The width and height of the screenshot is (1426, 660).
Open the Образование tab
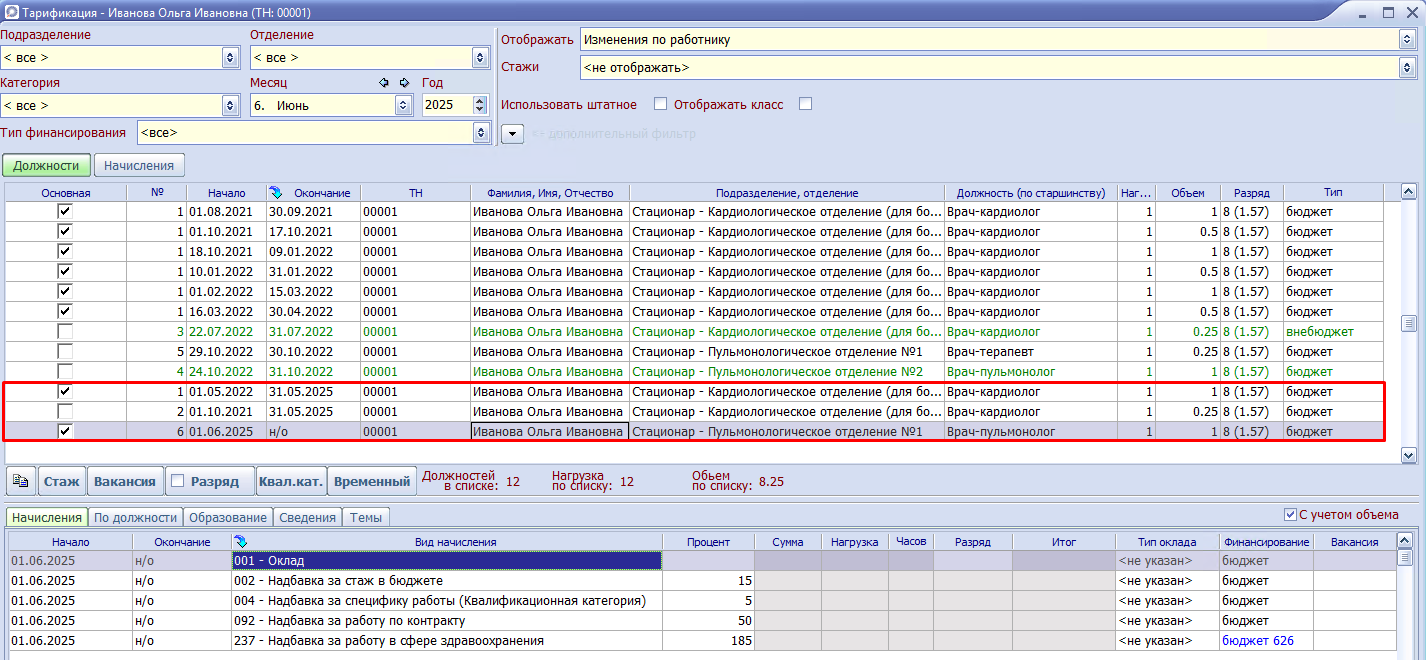pyautogui.click(x=230, y=517)
